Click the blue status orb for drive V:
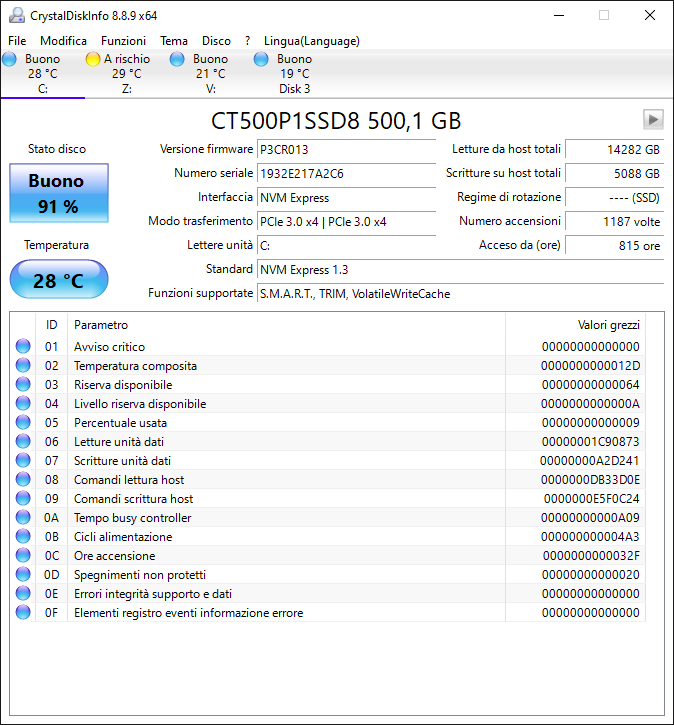The image size is (674, 725). [177, 59]
